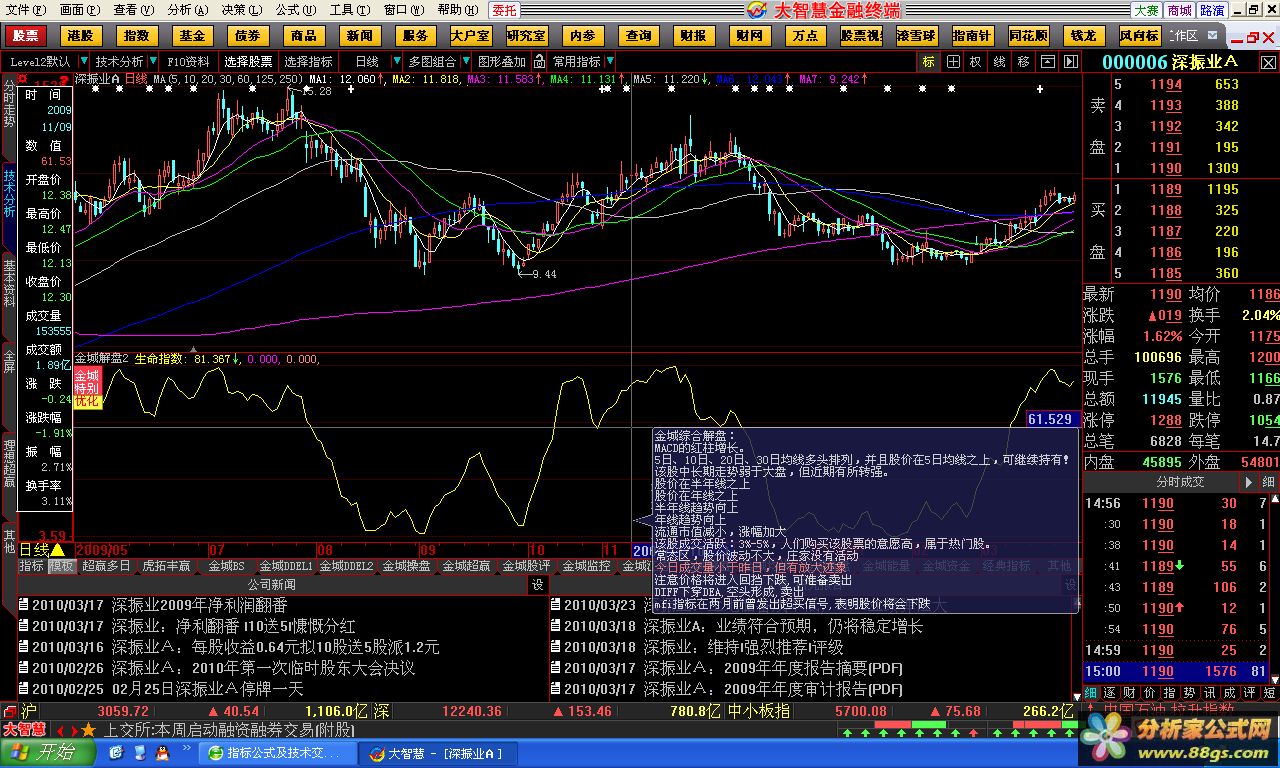1280x768 pixels.
Task: Open the 滚雪球 toolbar button
Action: coord(916,36)
